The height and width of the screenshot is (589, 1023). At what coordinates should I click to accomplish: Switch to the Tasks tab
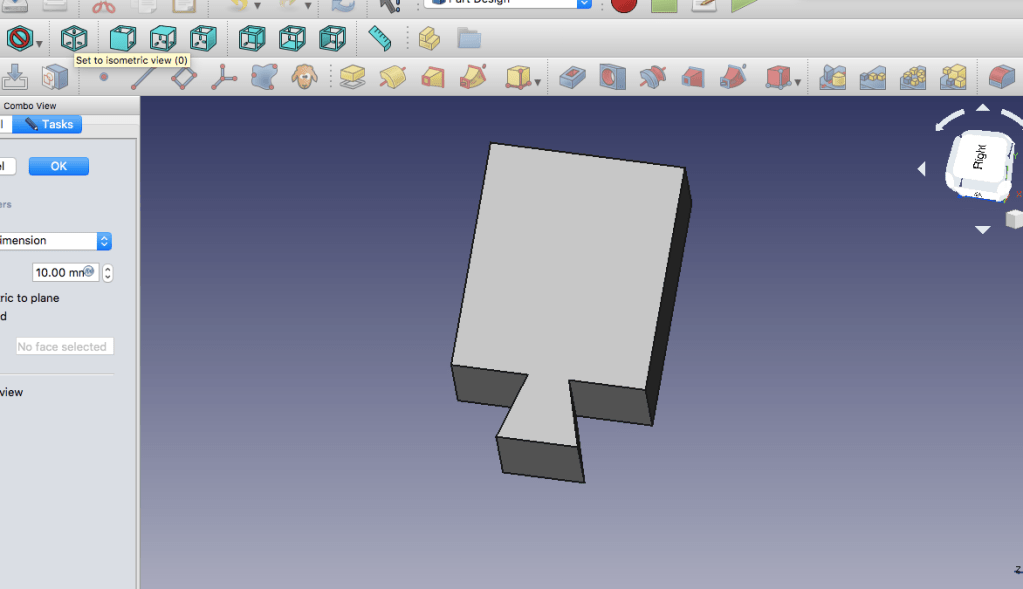pyautogui.click(x=48, y=124)
